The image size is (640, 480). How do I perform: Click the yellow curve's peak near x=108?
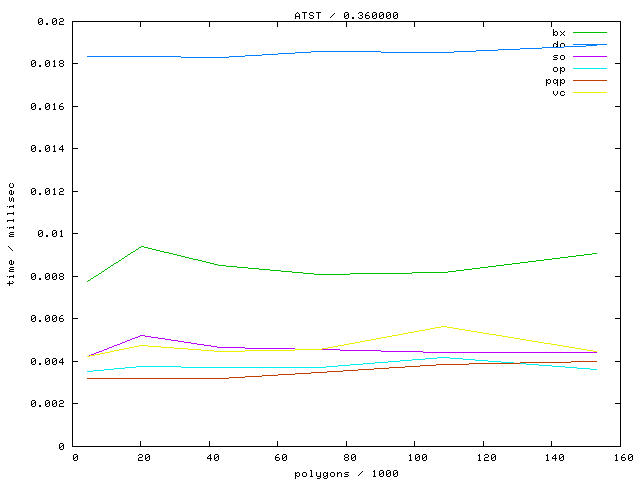coord(442,326)
